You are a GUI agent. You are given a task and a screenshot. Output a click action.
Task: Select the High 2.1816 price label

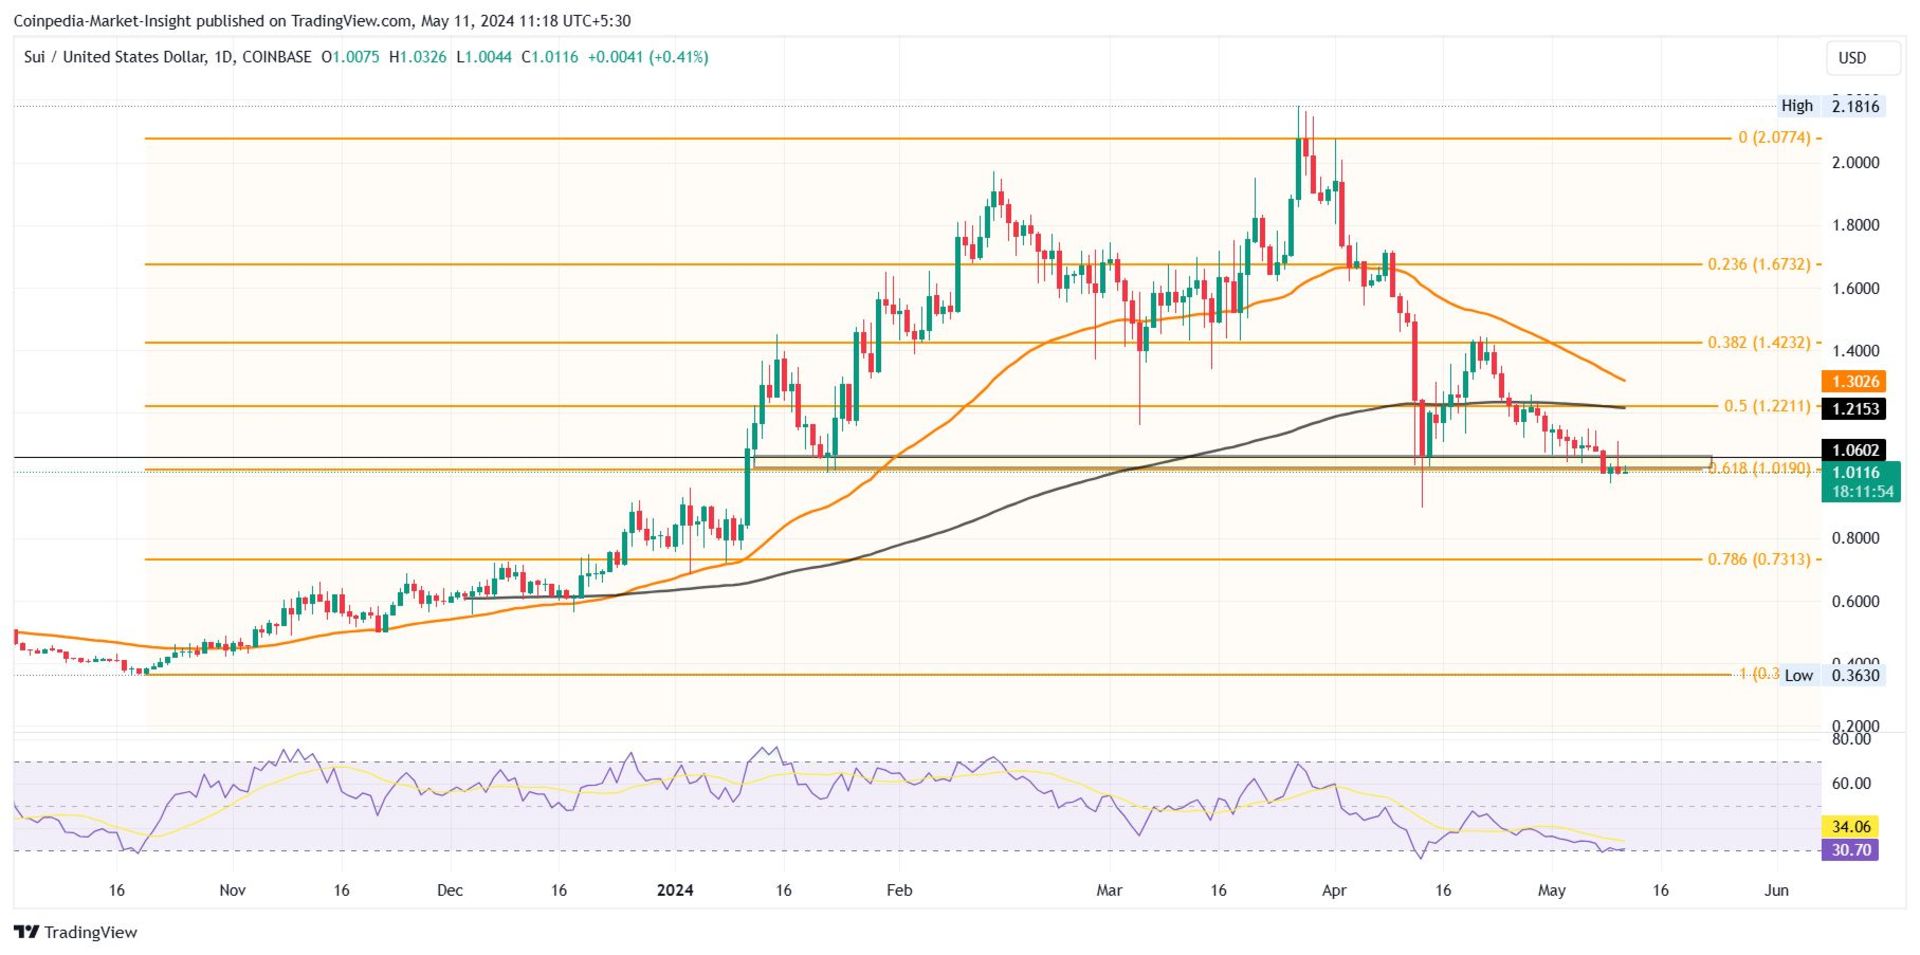[x=1831, y=106]
